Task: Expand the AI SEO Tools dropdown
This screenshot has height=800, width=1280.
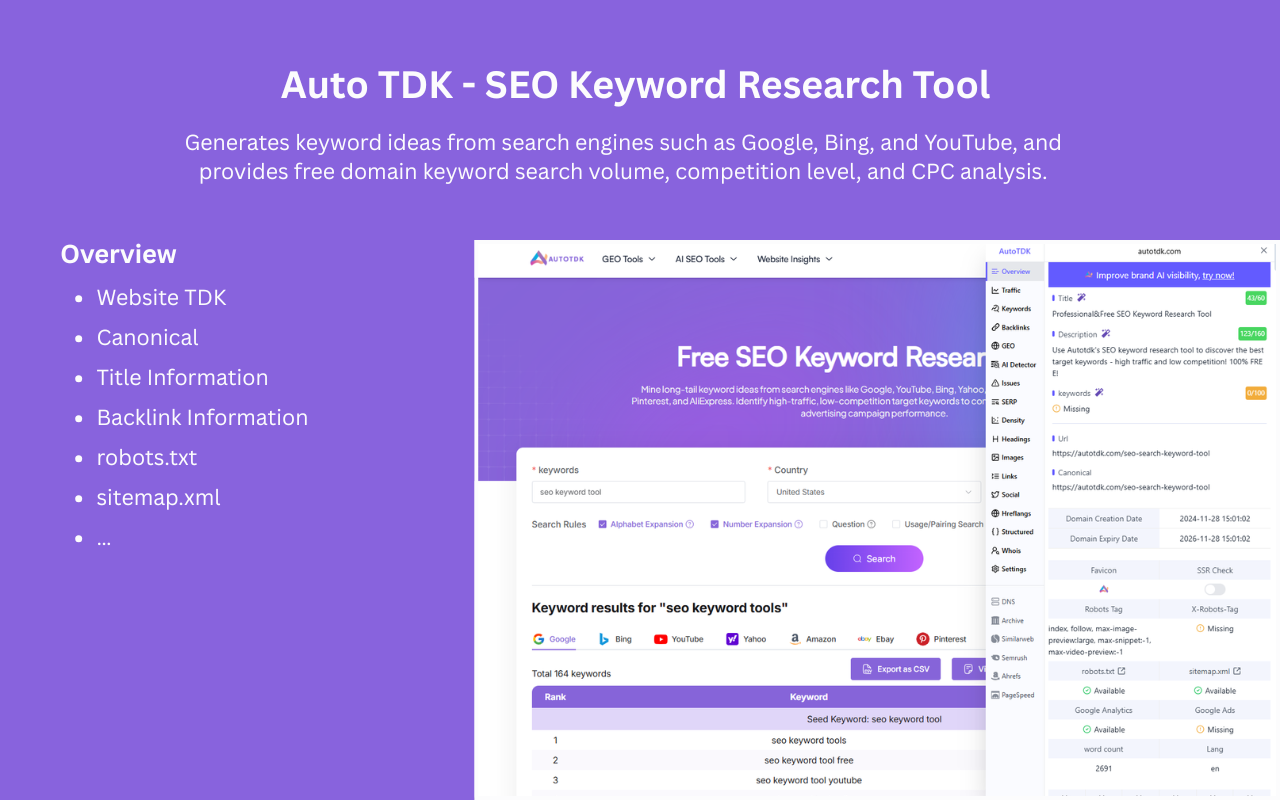Action: (x=706, y=258)
